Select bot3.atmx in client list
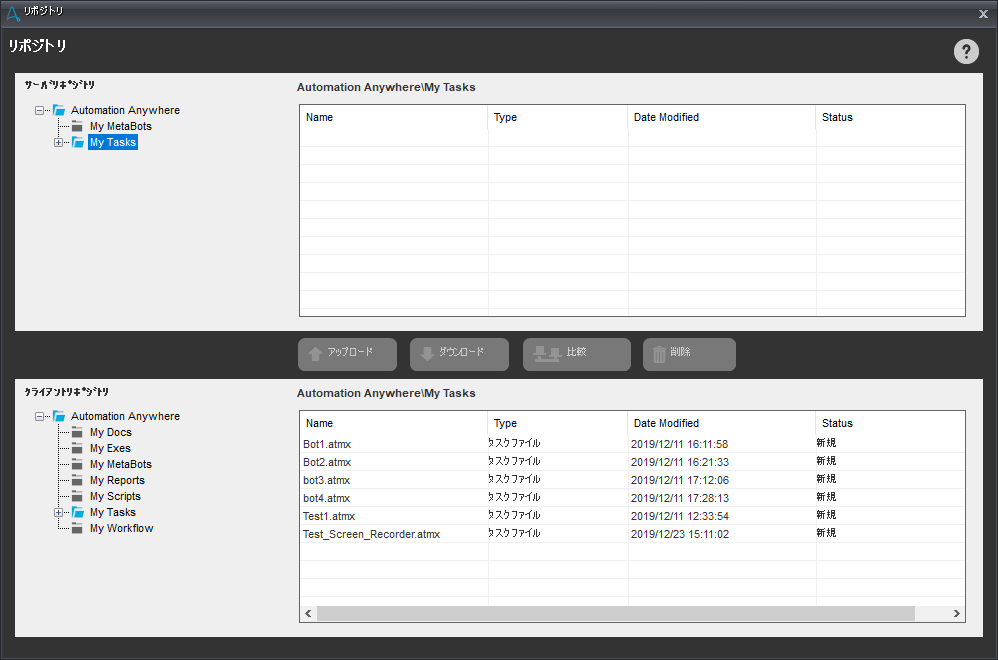Image resolution: width=998 pixels, height=660 pixels. (327, 480)
